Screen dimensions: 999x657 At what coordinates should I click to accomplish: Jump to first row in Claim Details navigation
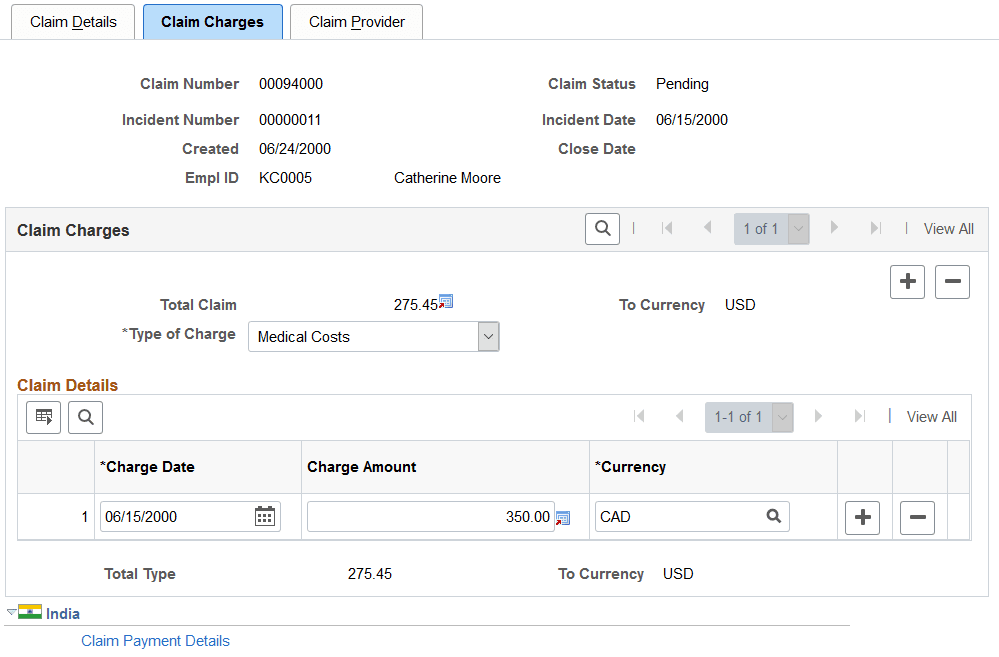coord(640,417)
